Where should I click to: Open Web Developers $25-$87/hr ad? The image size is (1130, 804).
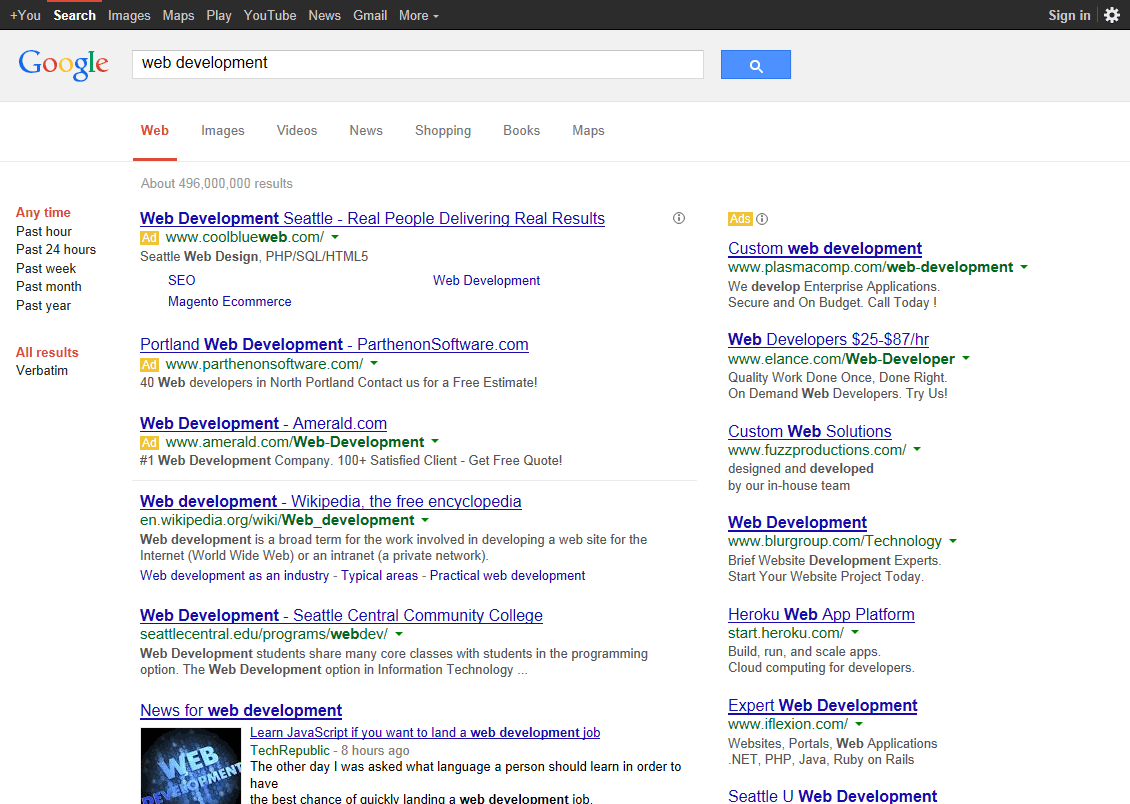(x=829, y=339)
